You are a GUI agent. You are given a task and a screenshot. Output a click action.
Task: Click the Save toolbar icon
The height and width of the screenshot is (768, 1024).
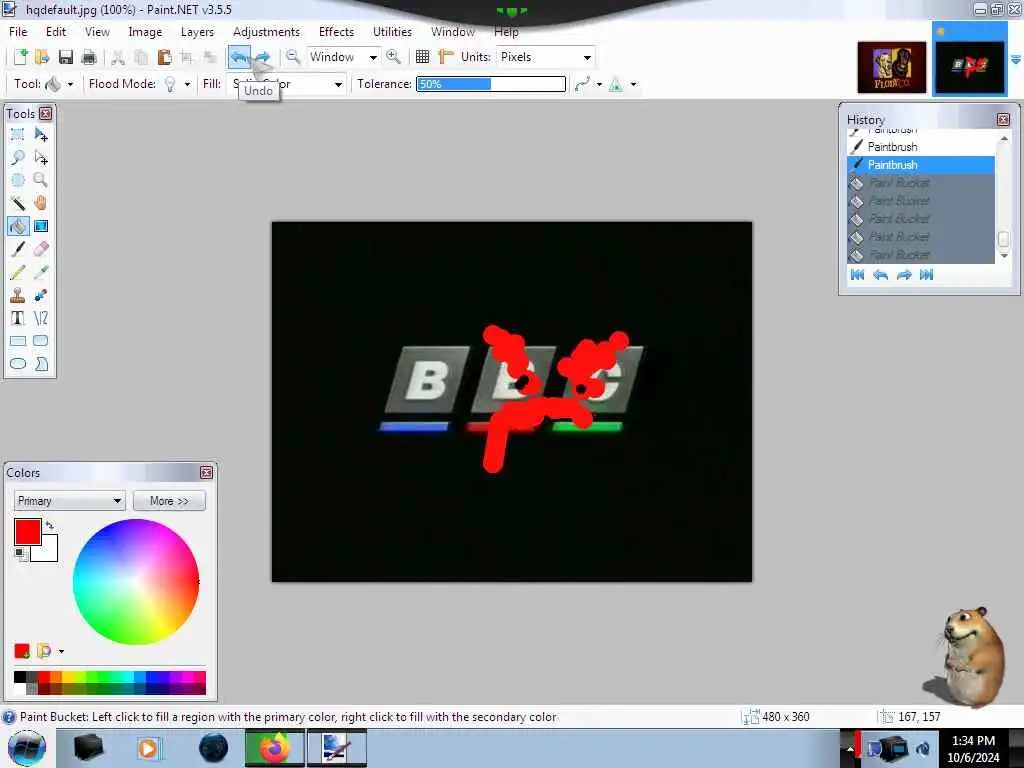point(65,57)
